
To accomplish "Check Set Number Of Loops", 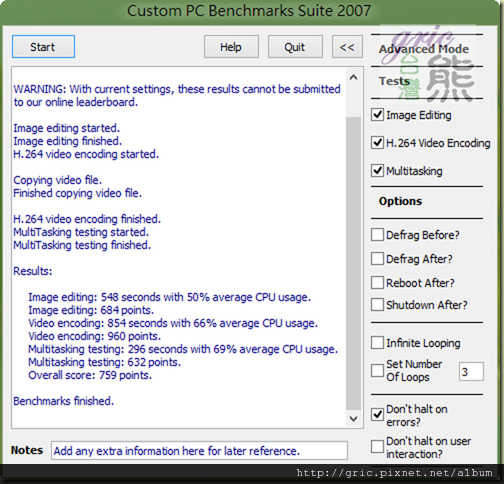I will (x=377, y=370).
